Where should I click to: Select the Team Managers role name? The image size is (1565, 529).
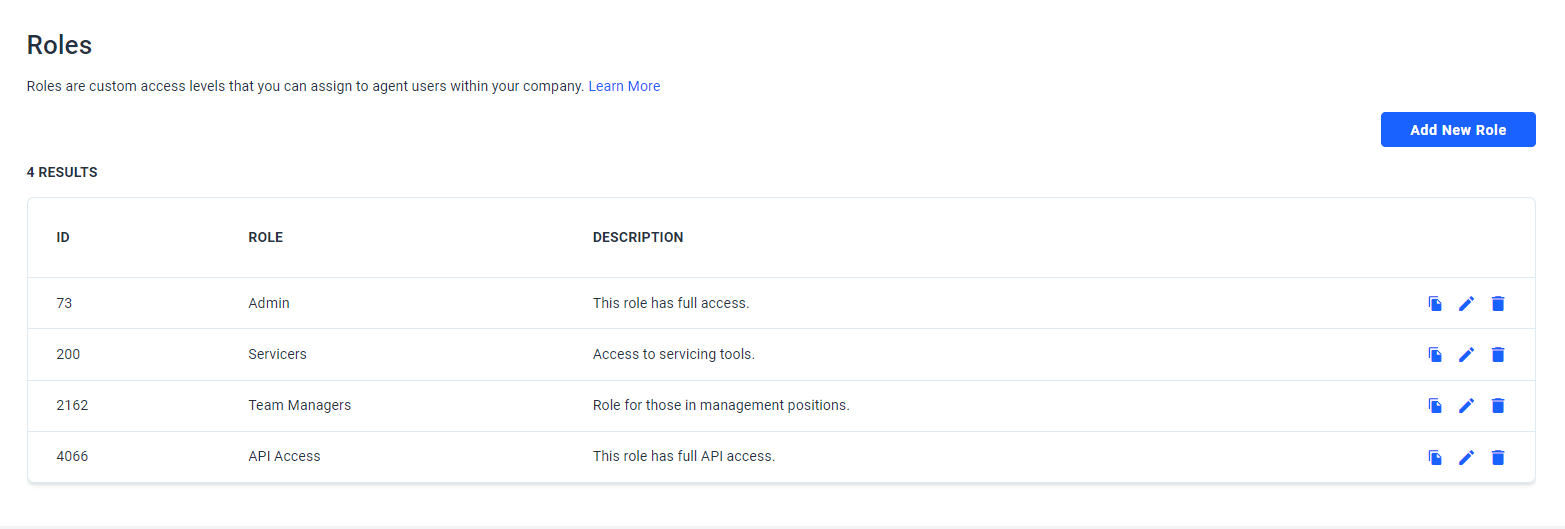point(300,405)
